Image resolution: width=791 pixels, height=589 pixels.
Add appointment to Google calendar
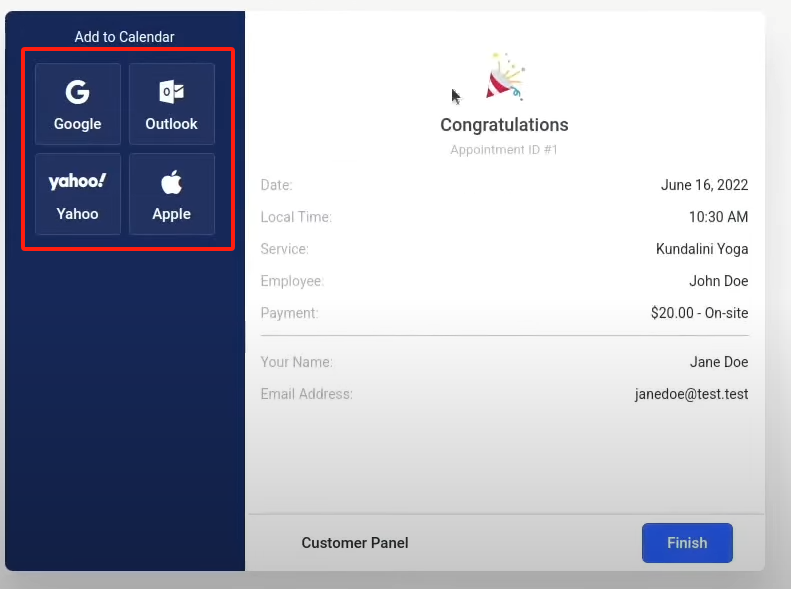(x=78, y=104)
